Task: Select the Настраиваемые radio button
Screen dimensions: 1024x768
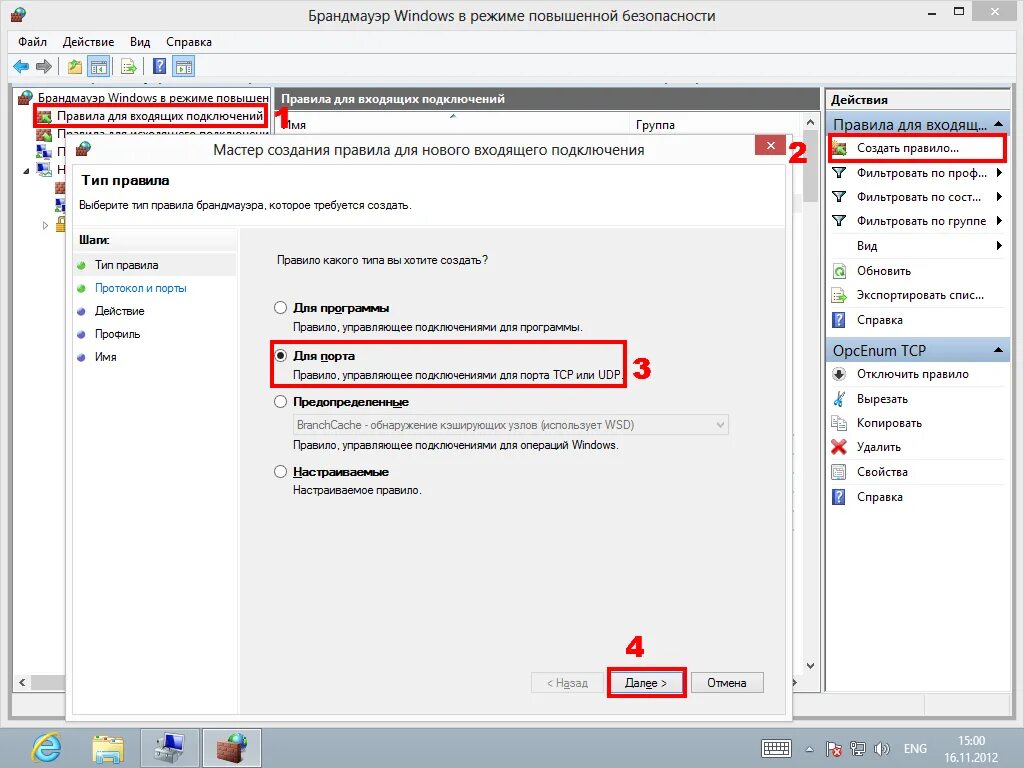Action: (281, 472)
